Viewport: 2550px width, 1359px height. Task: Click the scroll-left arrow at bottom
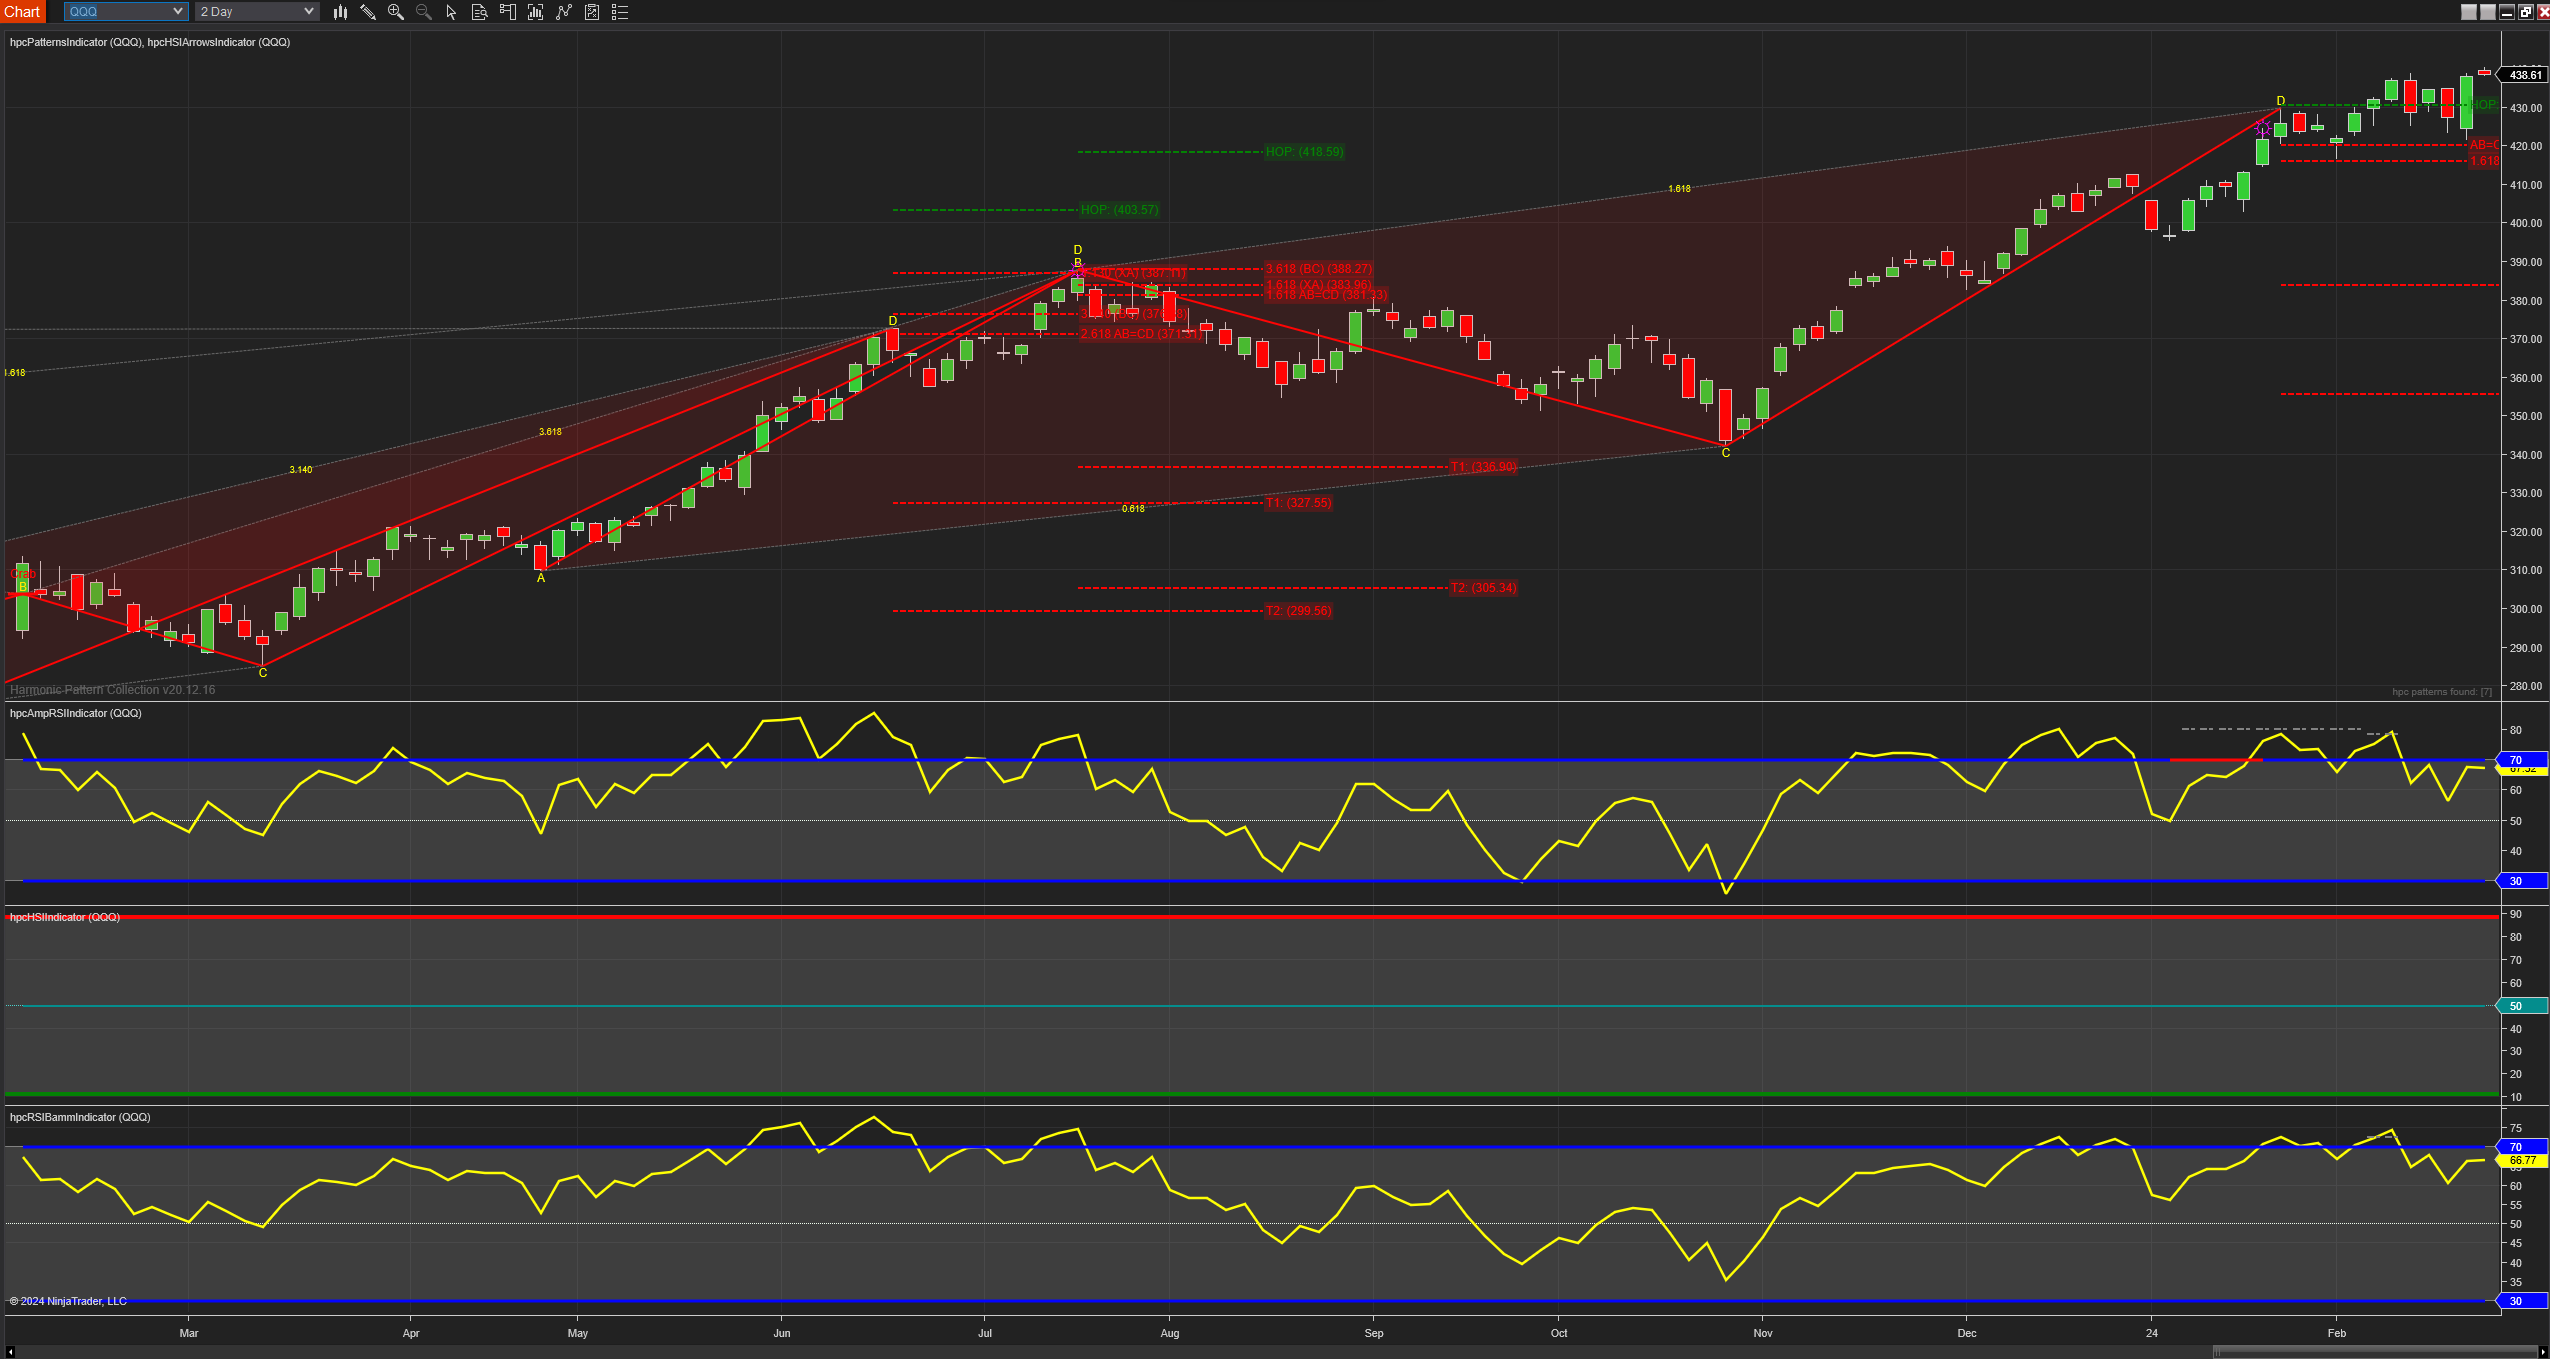pos(10,1352)
